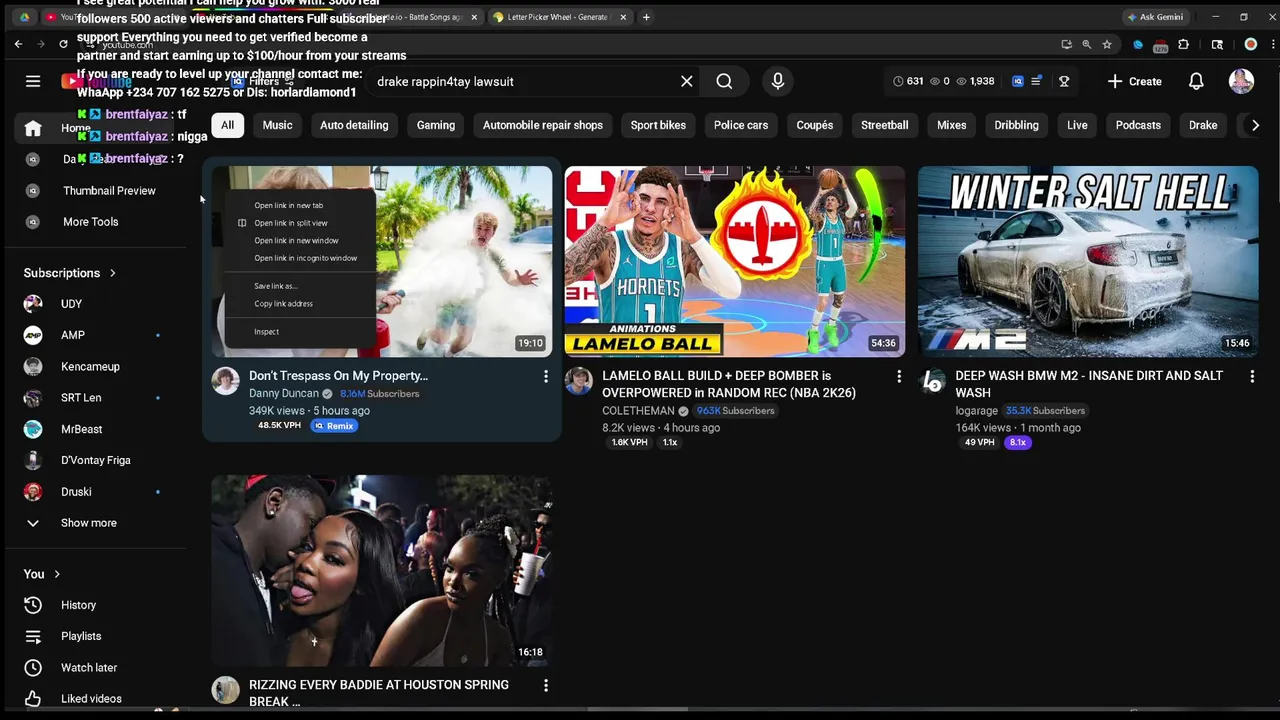Start voice search with microphone

click(778, 81)
